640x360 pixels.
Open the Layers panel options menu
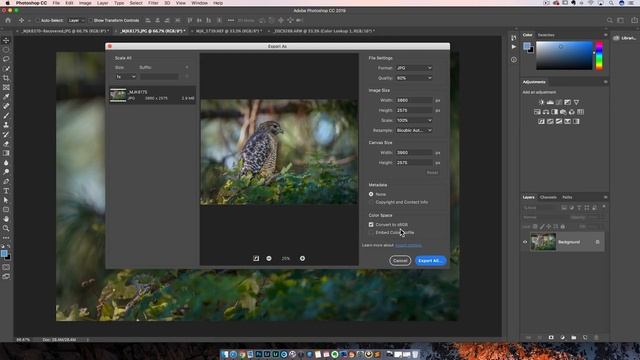[x=605, y=197]
